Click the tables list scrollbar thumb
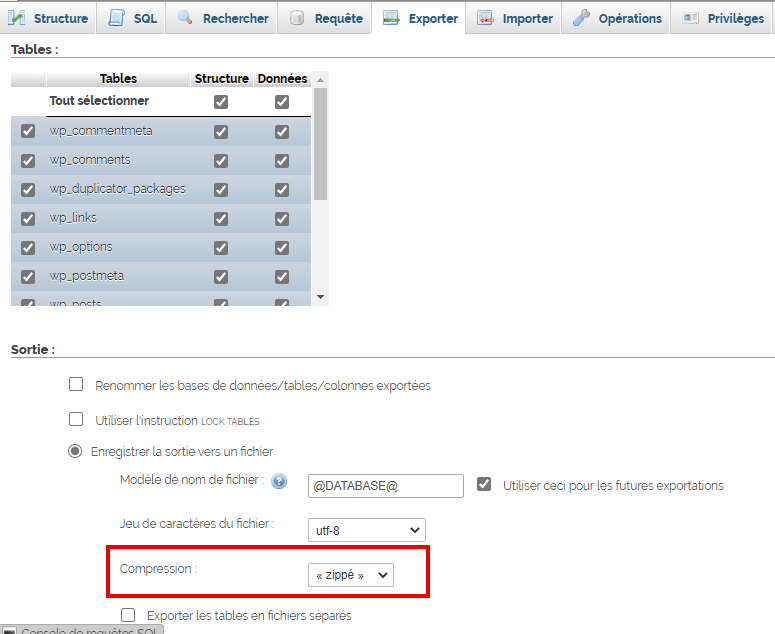This screenshot has height=634, width=775. pyautogui.click(x=320, y=144)
